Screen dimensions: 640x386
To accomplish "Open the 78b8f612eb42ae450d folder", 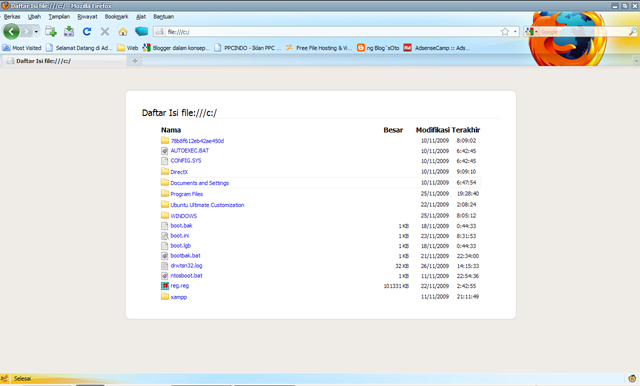I will (x=197, y=141).
